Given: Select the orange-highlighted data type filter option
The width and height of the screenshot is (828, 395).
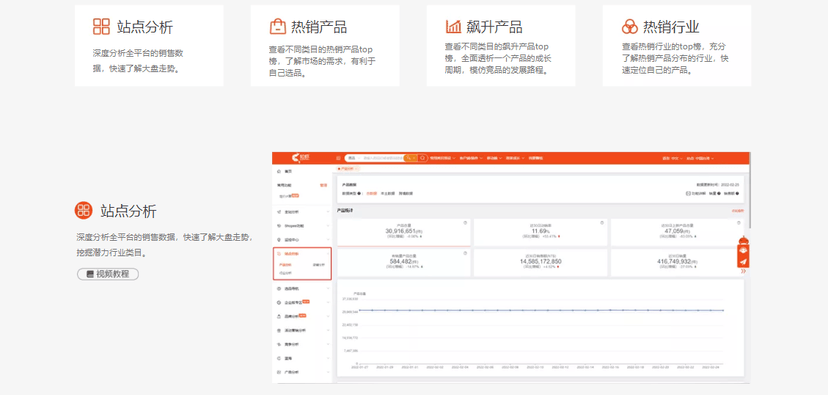Looking at the screenshot, I should (x=372, y=193).
